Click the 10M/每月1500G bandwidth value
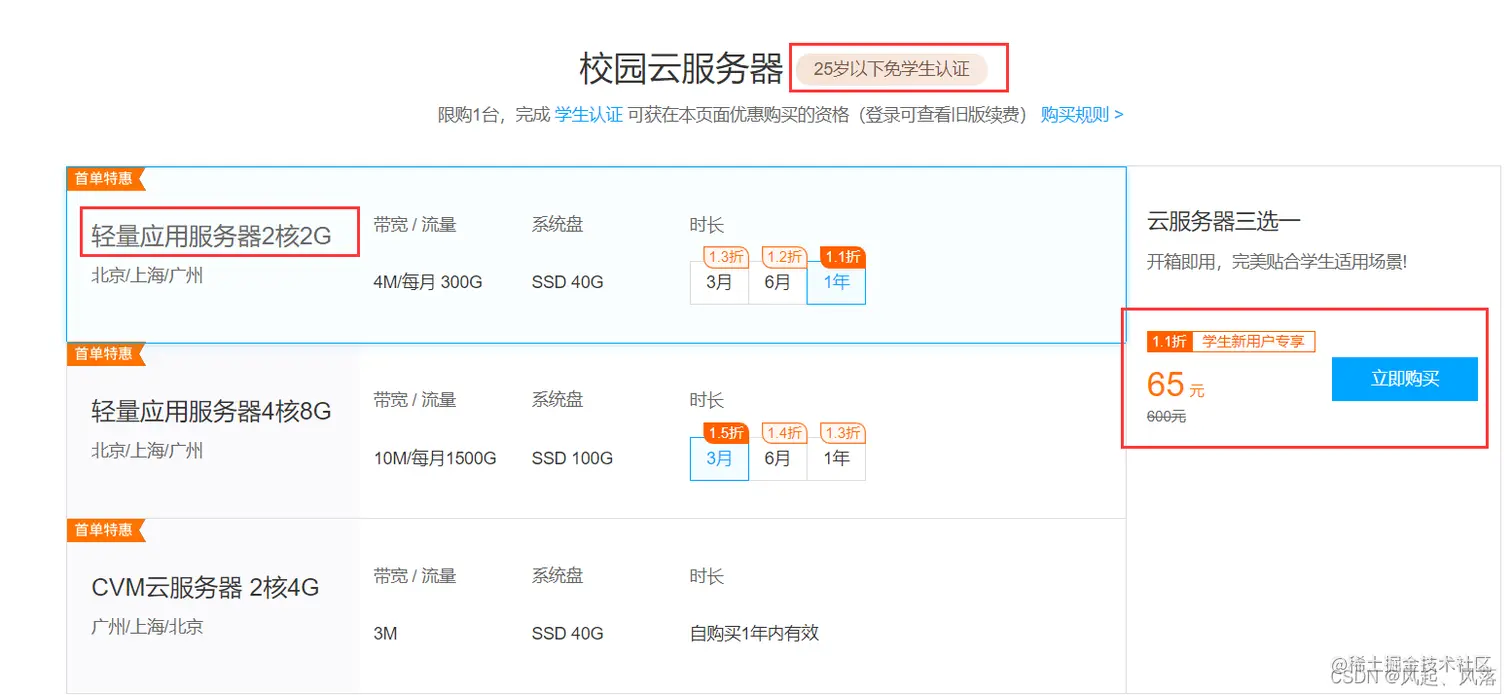 [x=435, y=458]
